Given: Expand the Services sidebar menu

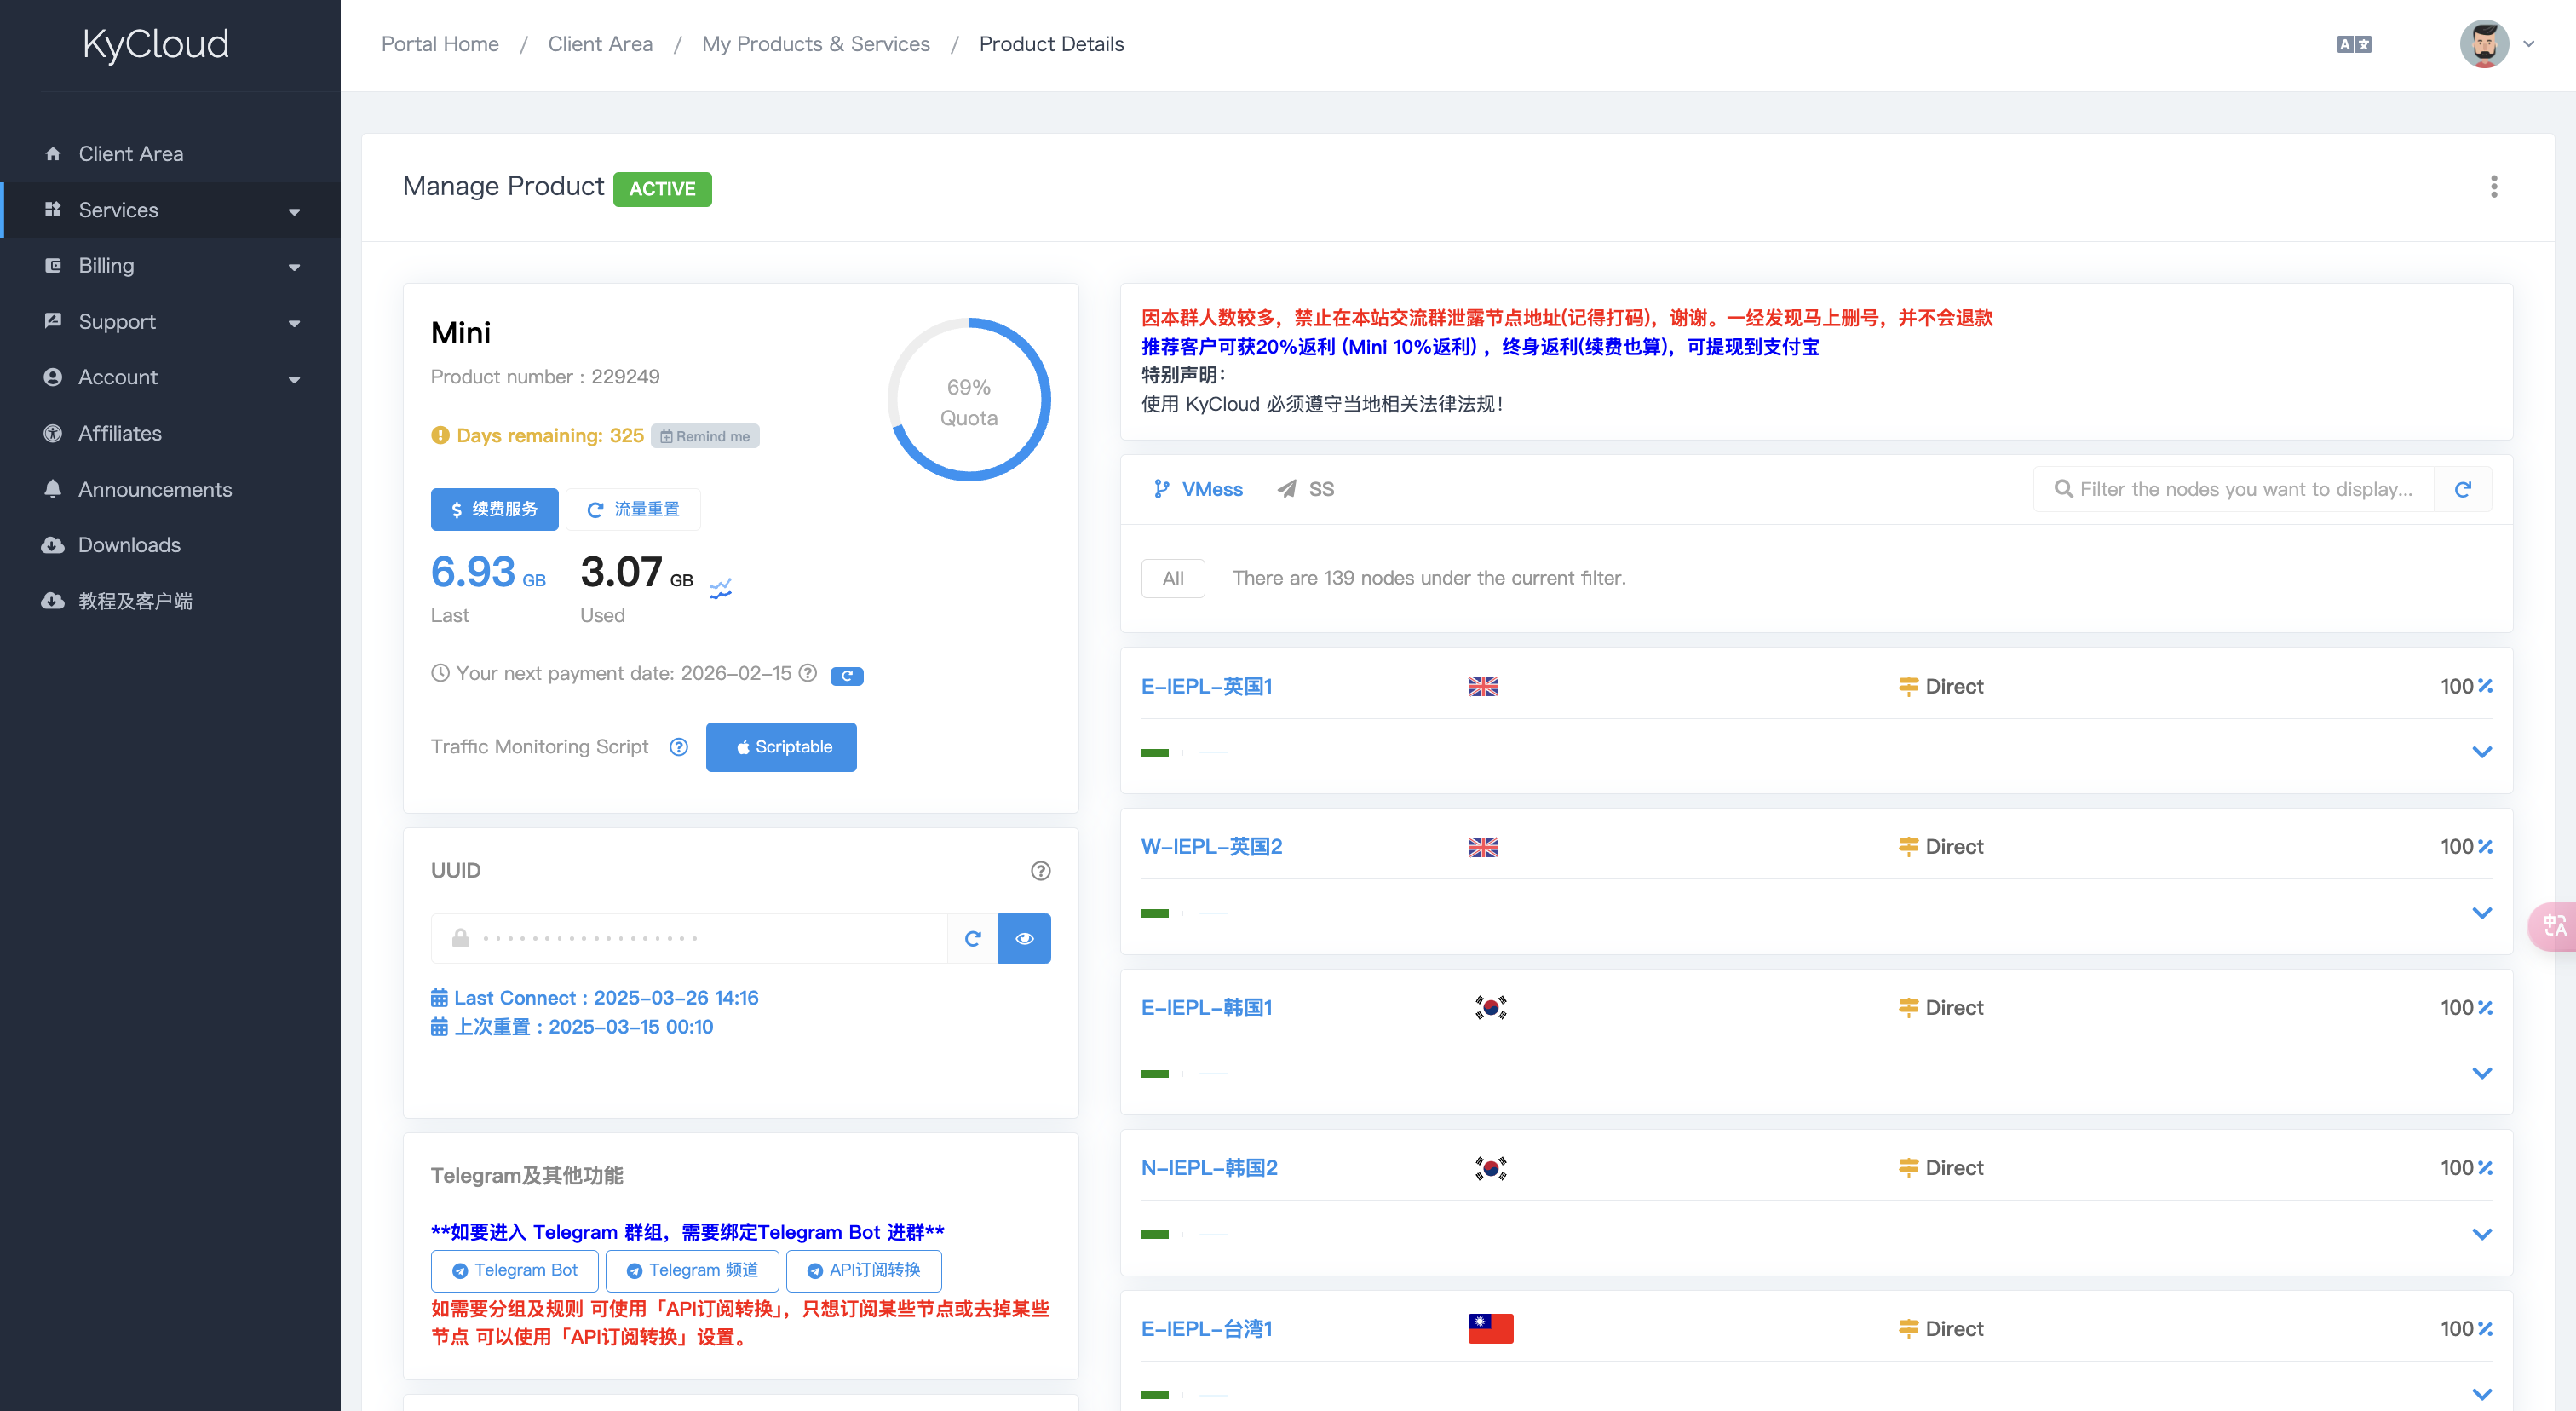Looking at the screenshot, I should tap(170, 210).
